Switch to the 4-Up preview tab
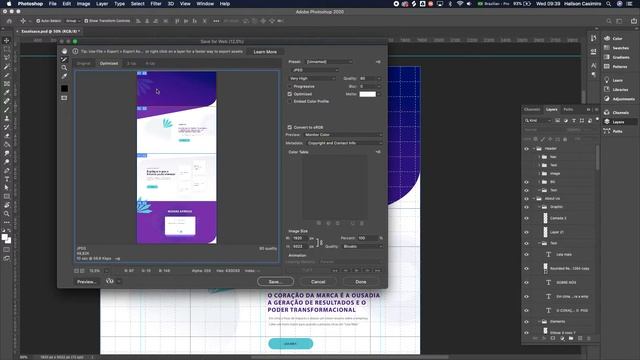This screenshot has width=640, height=360. [150, 63]
